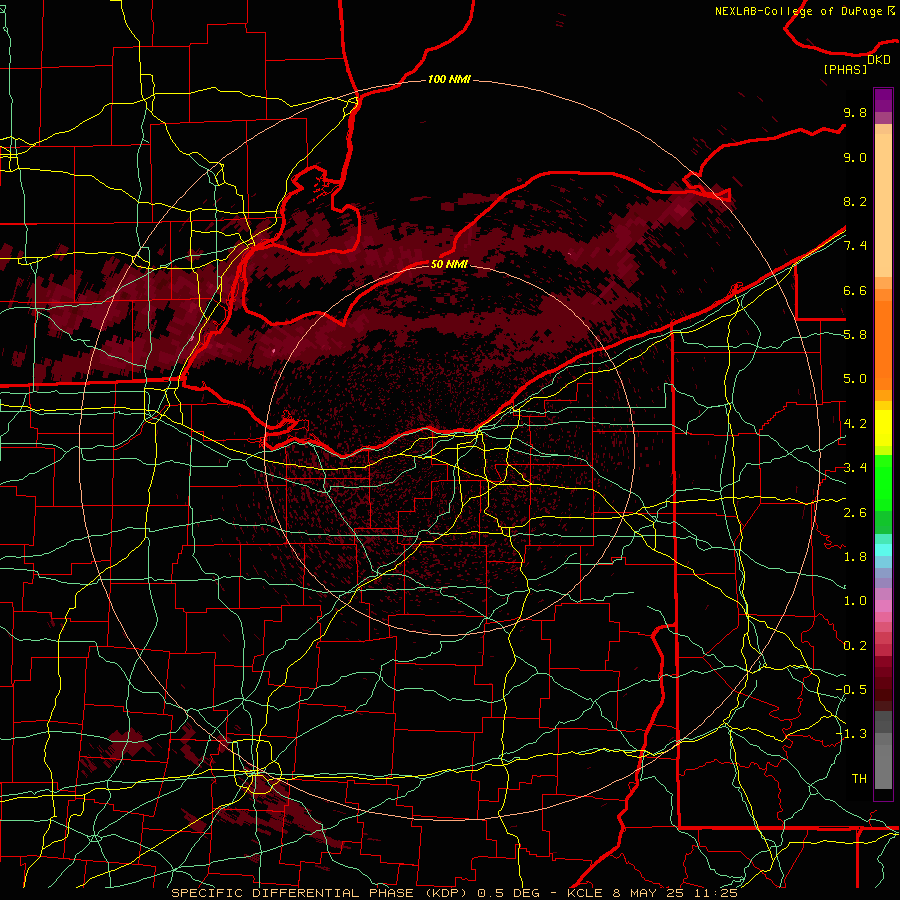Click the "DKD" product label
Screen dimensions: 900x900
(x=879, y=60)
